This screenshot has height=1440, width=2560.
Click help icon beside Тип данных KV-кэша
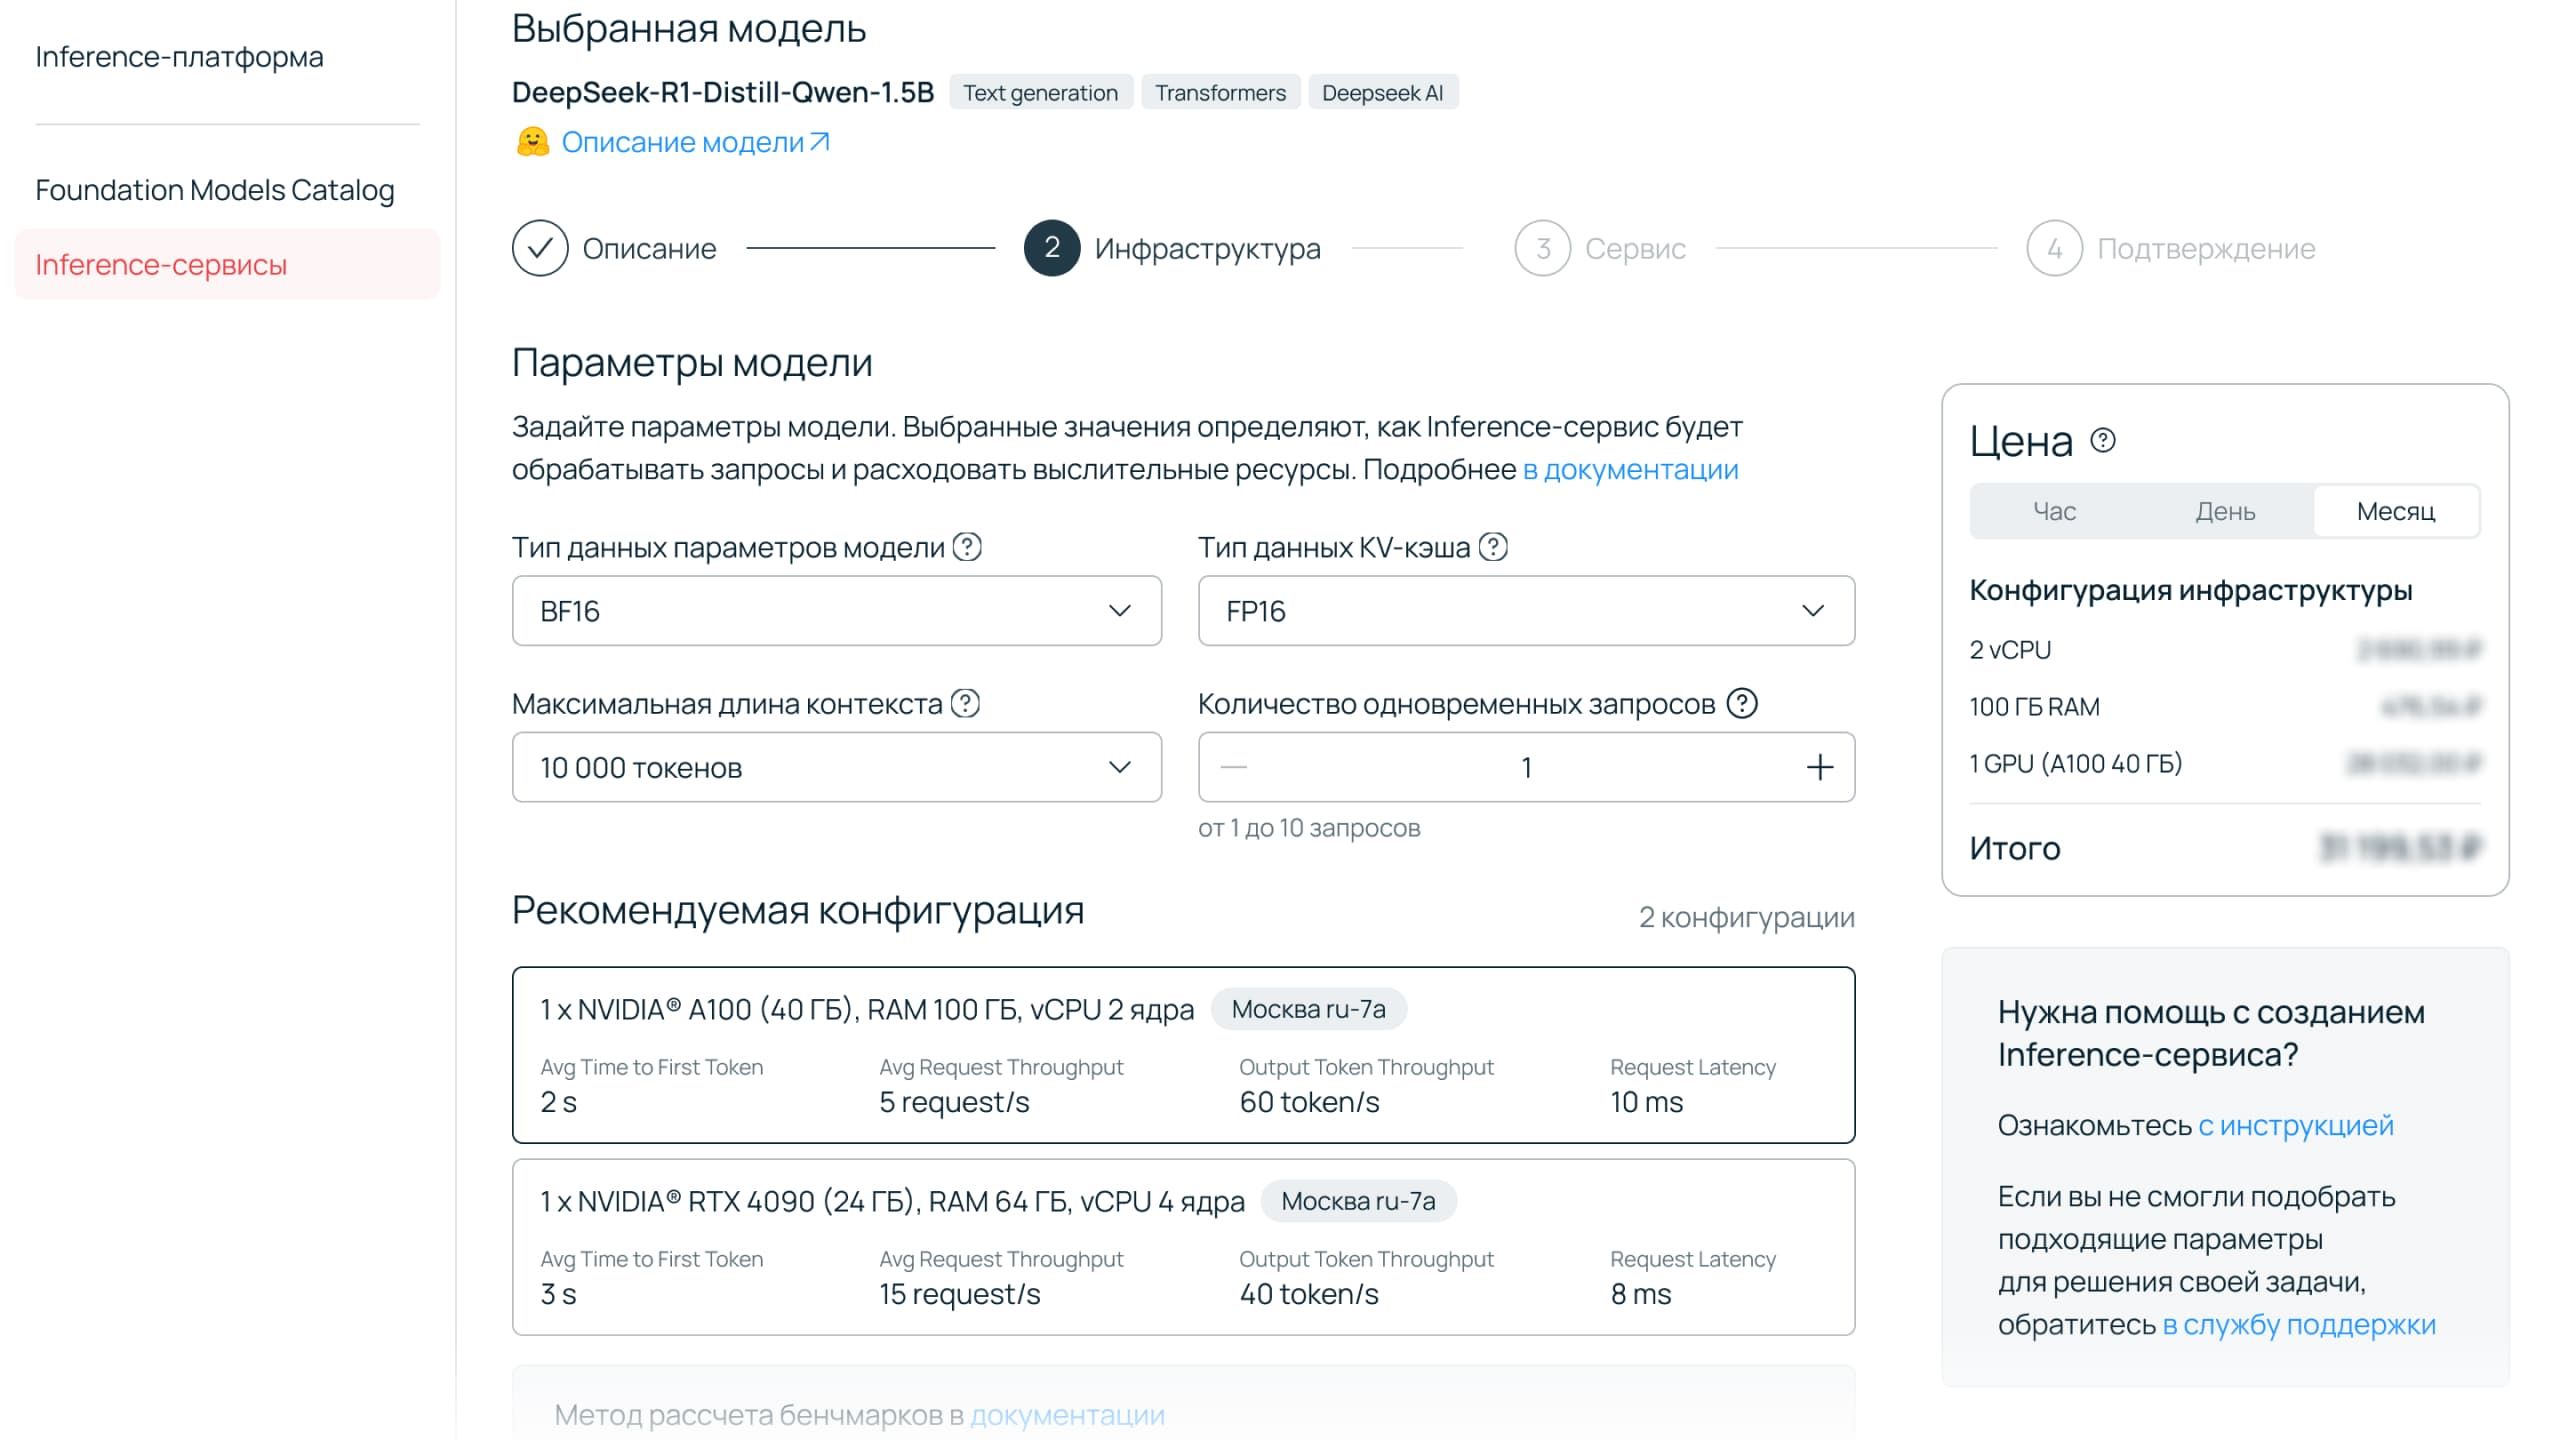(x=1493, y=547)
